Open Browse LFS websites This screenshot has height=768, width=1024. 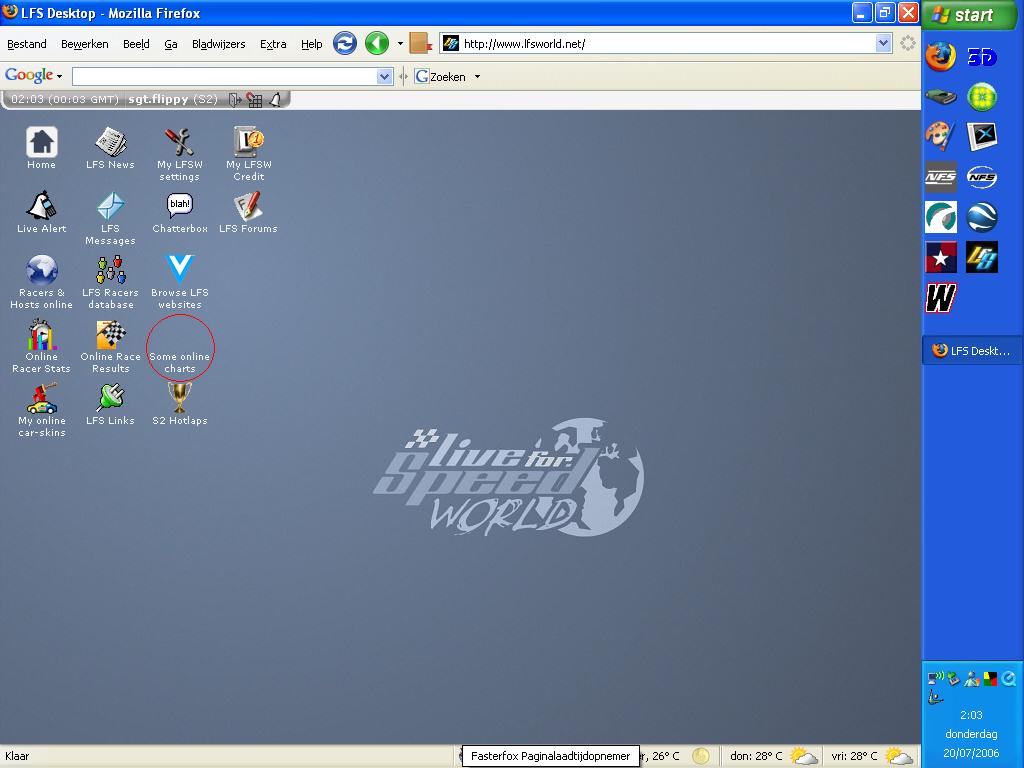click(x=180, y=282)
